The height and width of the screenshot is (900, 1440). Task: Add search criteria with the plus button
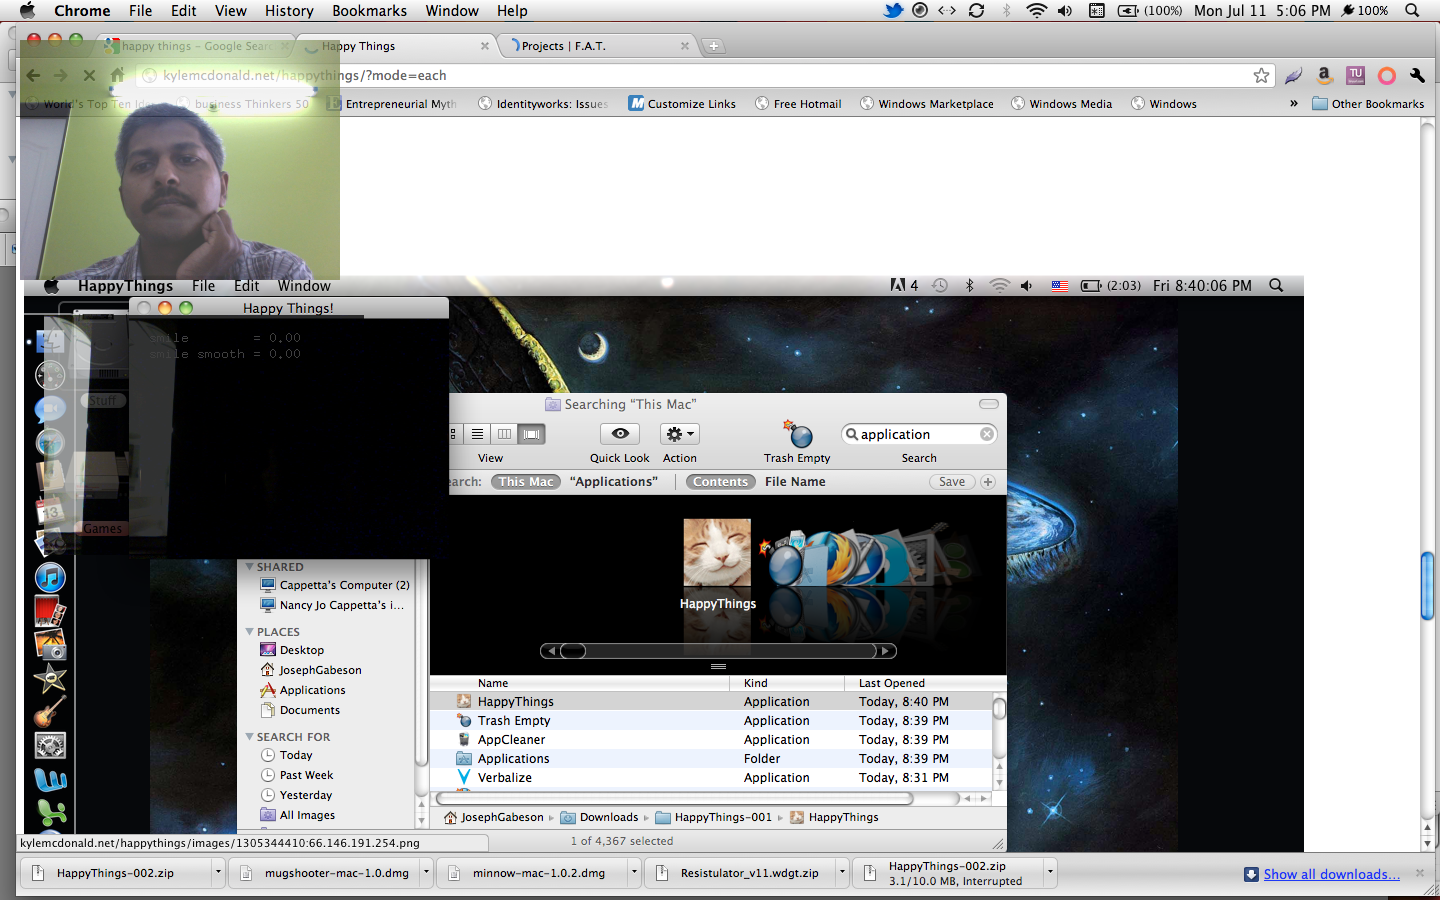tap(988, 482)
